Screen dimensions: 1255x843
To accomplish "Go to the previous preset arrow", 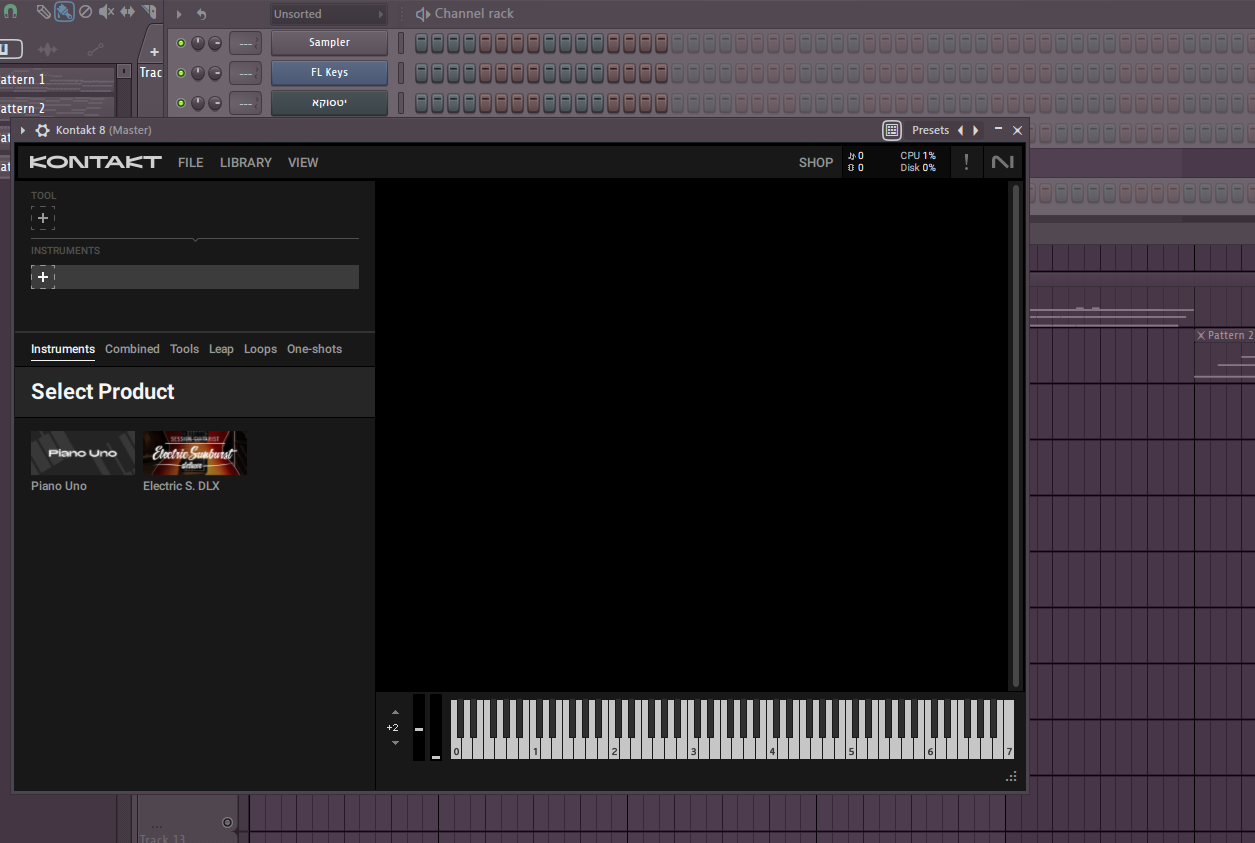I will (x=961, y=130).
